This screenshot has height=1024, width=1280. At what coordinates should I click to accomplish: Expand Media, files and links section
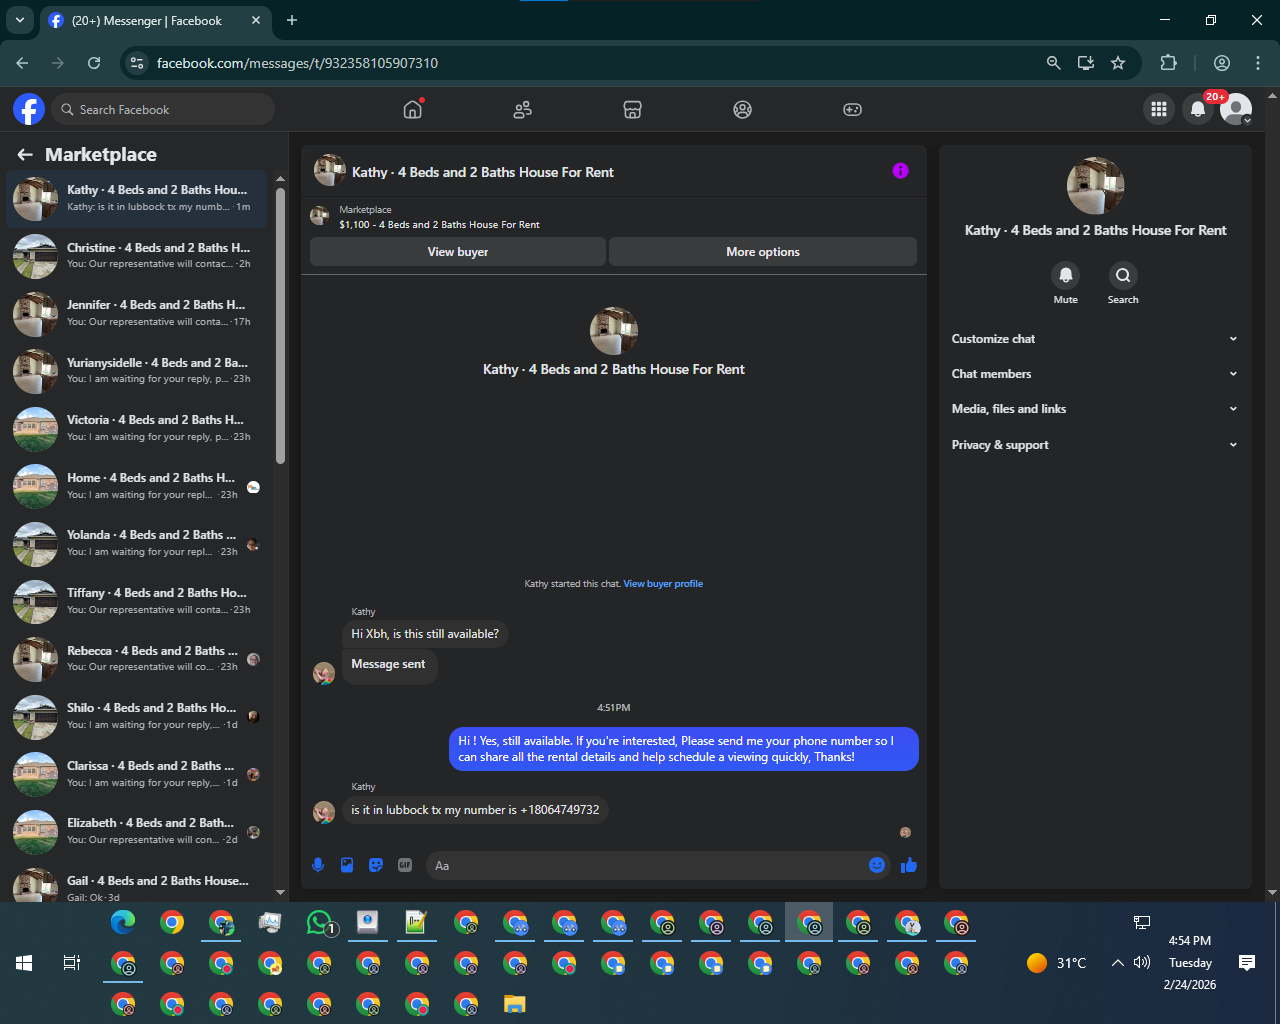click(x=1095, y=409)
